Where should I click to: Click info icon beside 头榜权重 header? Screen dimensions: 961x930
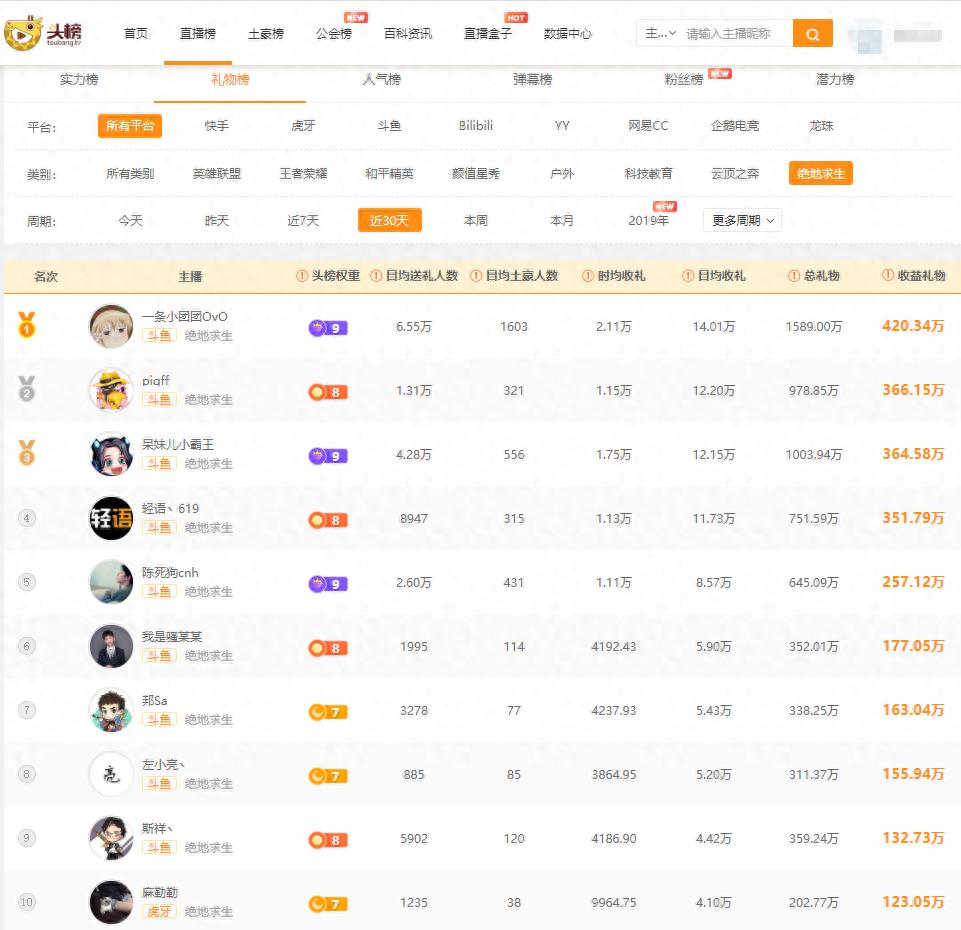tap(302, 276)
